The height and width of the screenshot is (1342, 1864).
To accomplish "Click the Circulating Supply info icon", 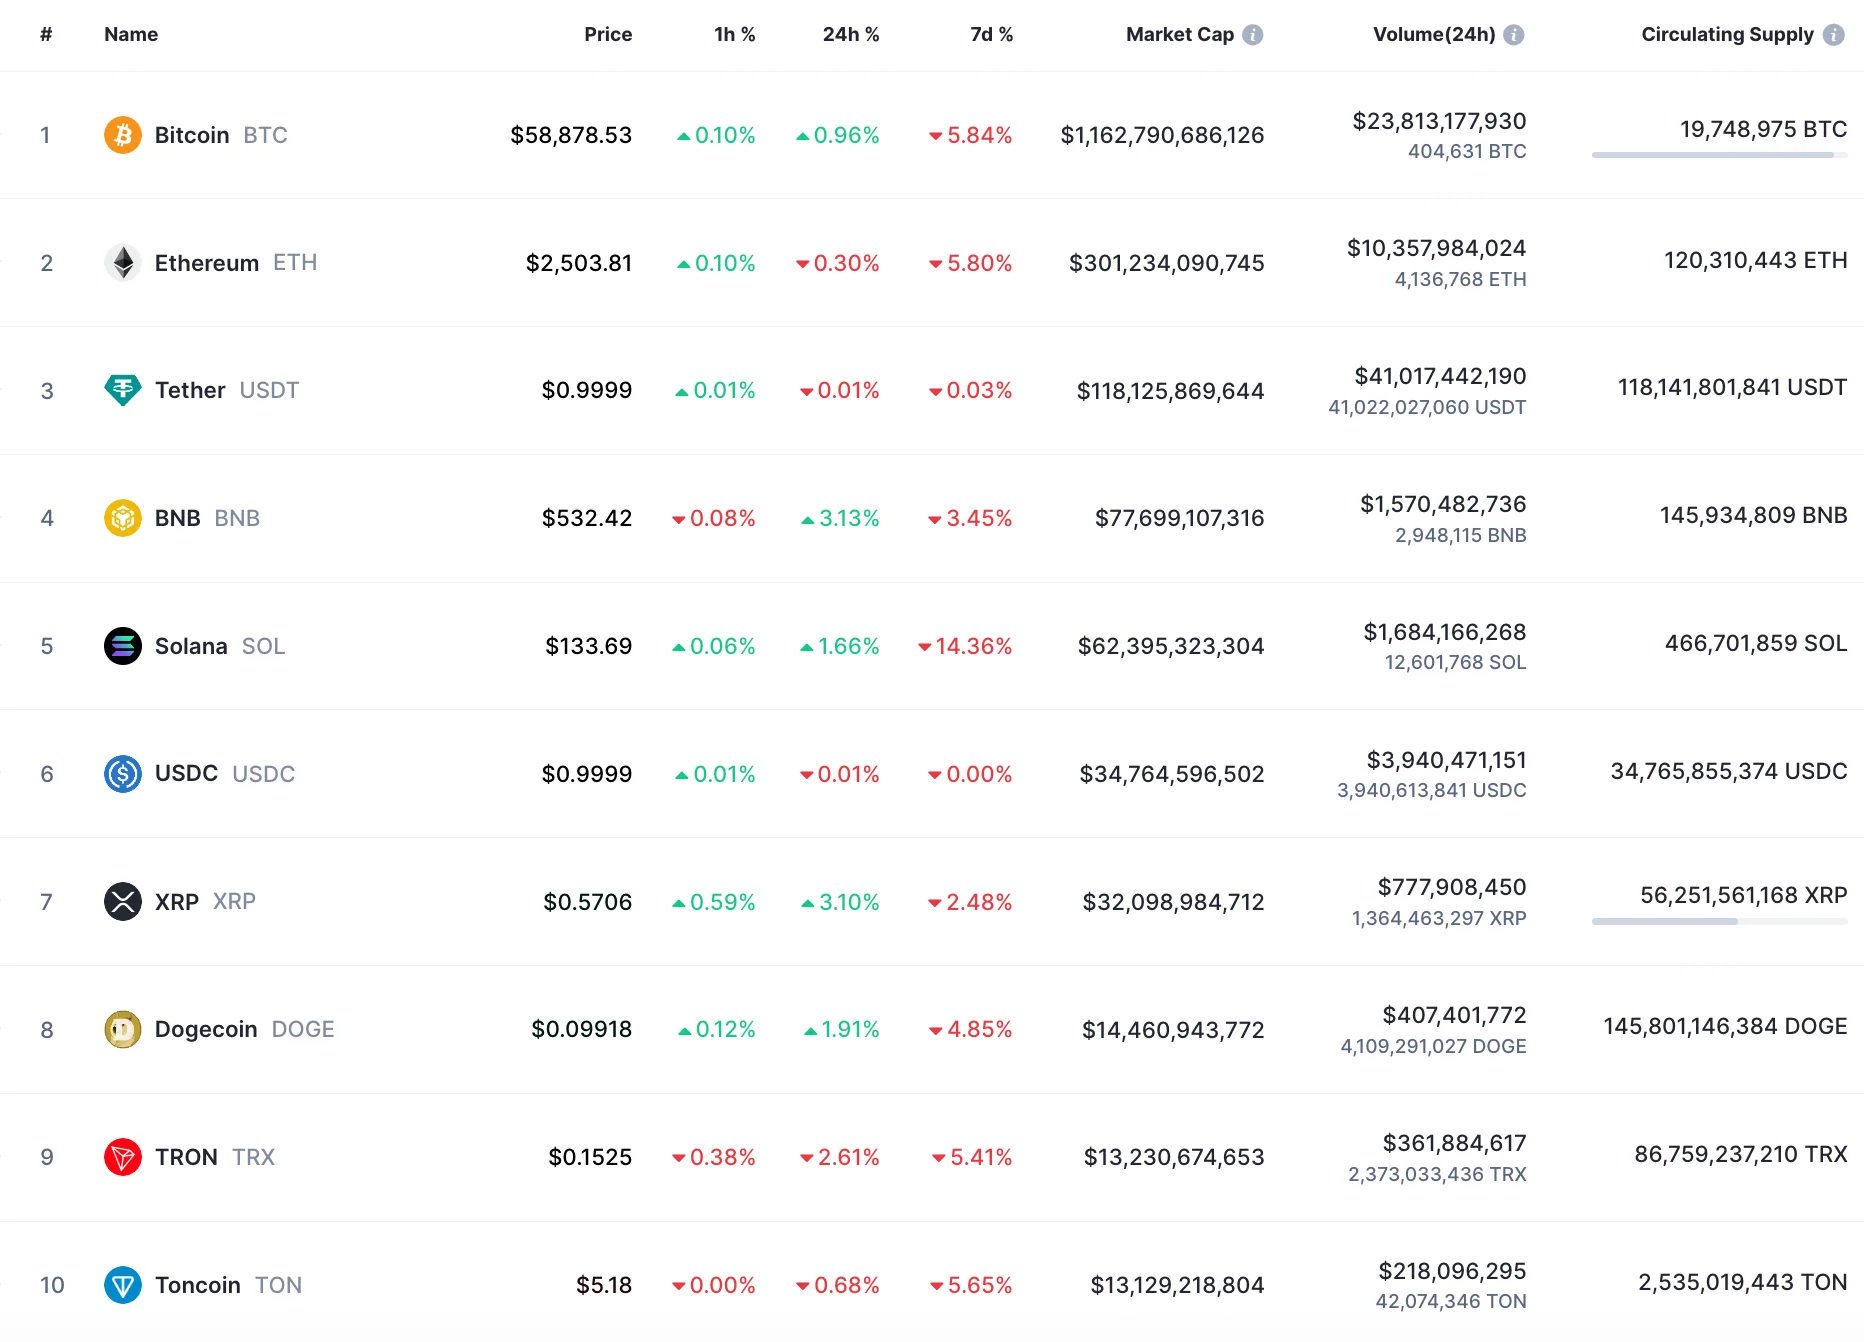I will 1833,35.
